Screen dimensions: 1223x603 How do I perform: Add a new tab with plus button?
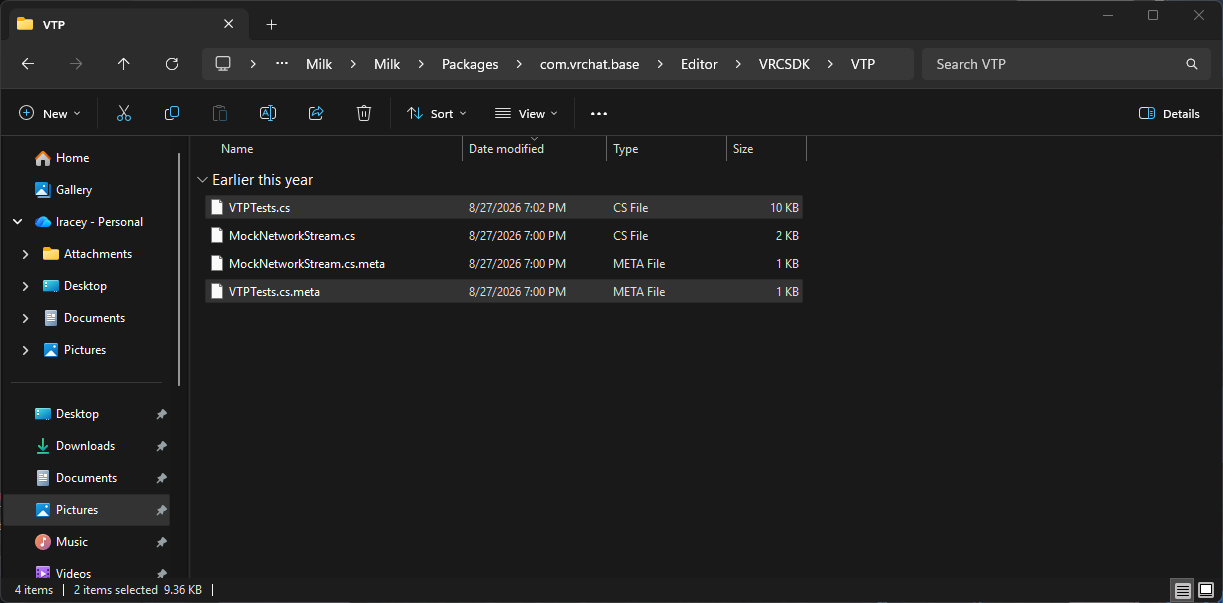pos(272,25)
